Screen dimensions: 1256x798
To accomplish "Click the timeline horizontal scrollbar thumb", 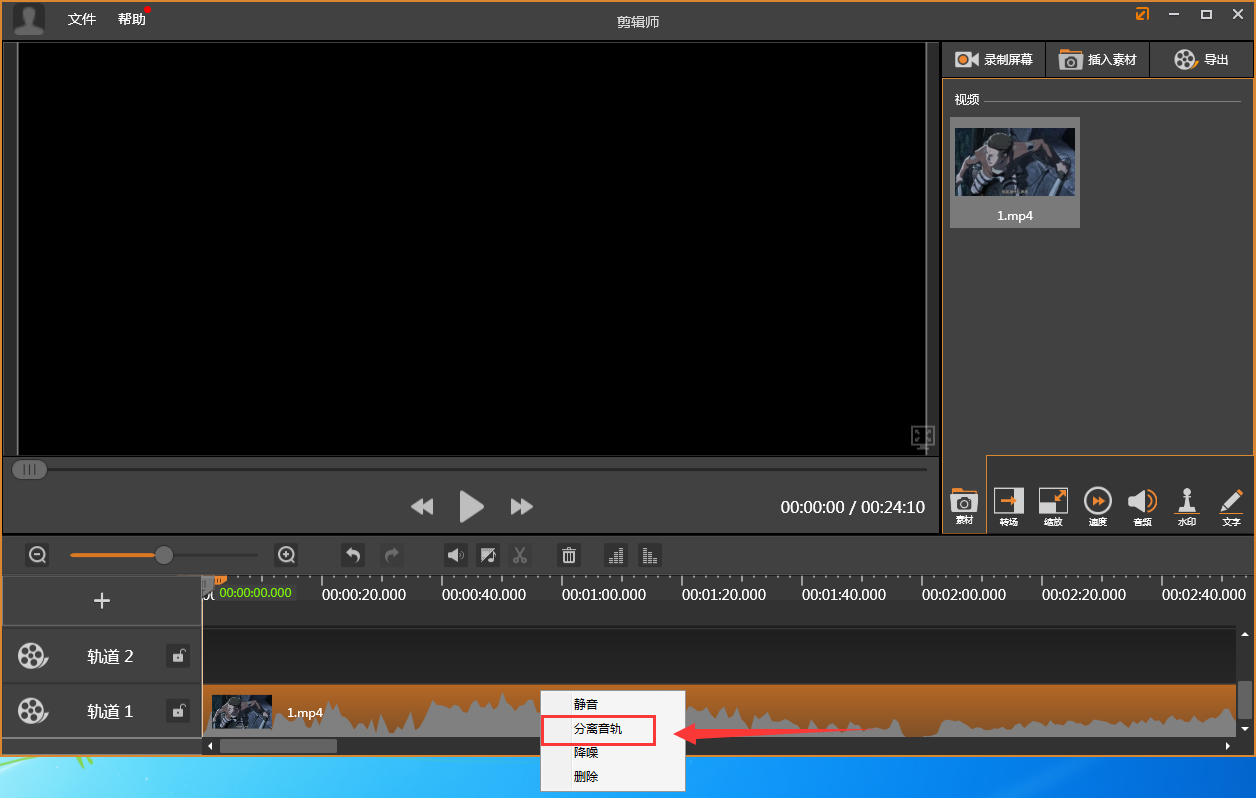I will click(x=278, y=746).
